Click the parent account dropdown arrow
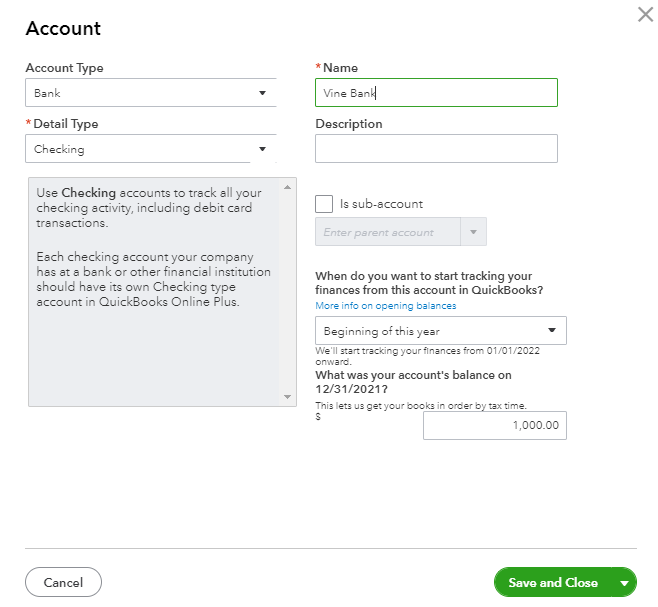The image size is (658, 607). [473, 232]
